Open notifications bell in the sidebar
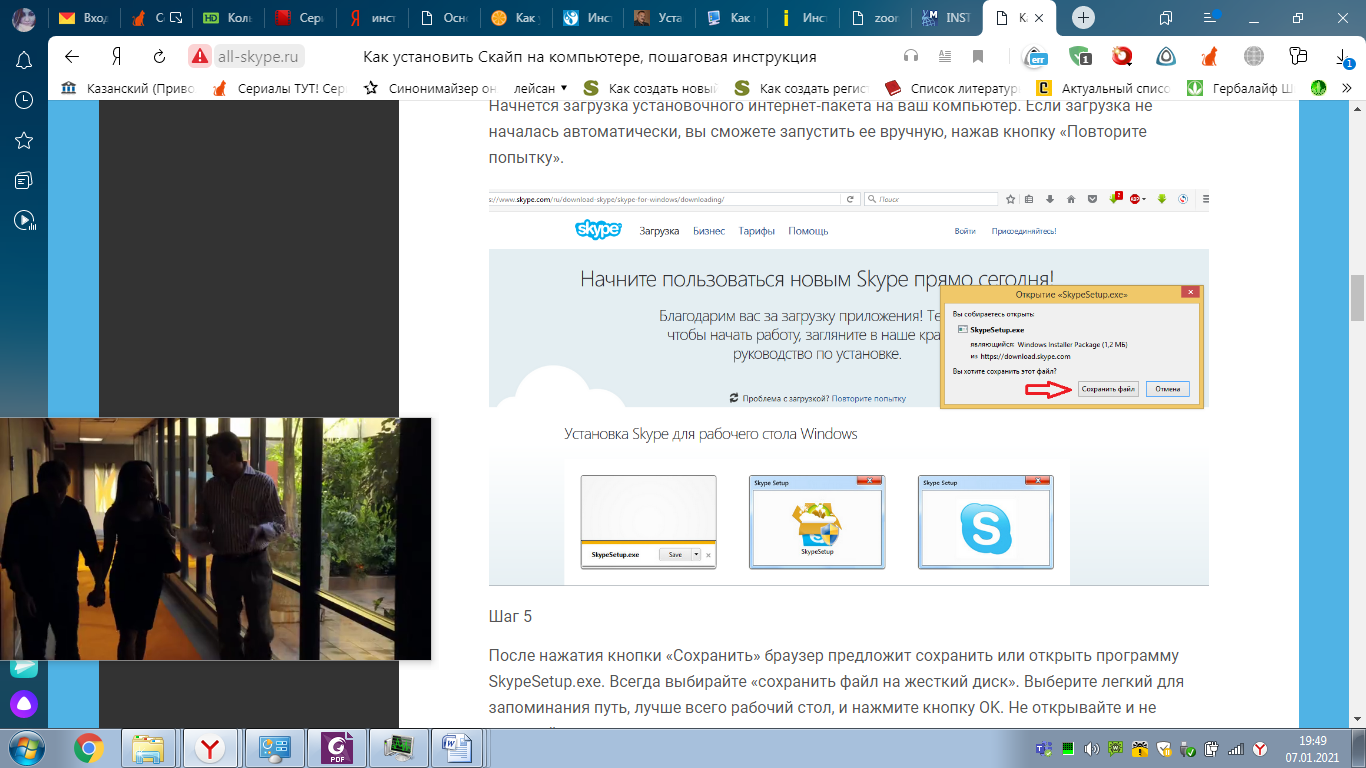Screen dimensions: 1366x768 pyautogui.click(x=24, y=60)
